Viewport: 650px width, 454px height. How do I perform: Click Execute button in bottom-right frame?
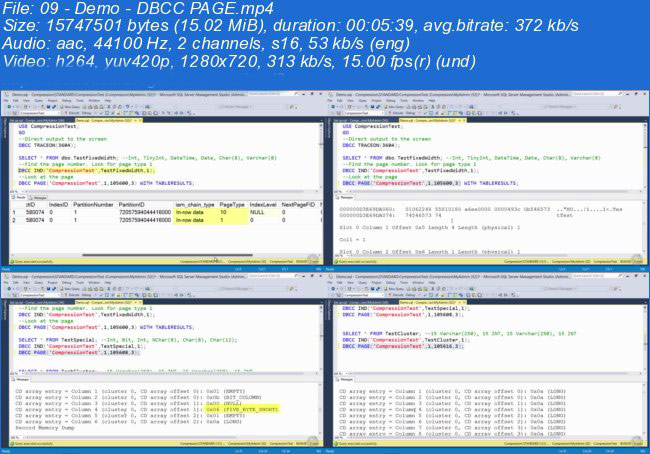click(x=395, y=295)
